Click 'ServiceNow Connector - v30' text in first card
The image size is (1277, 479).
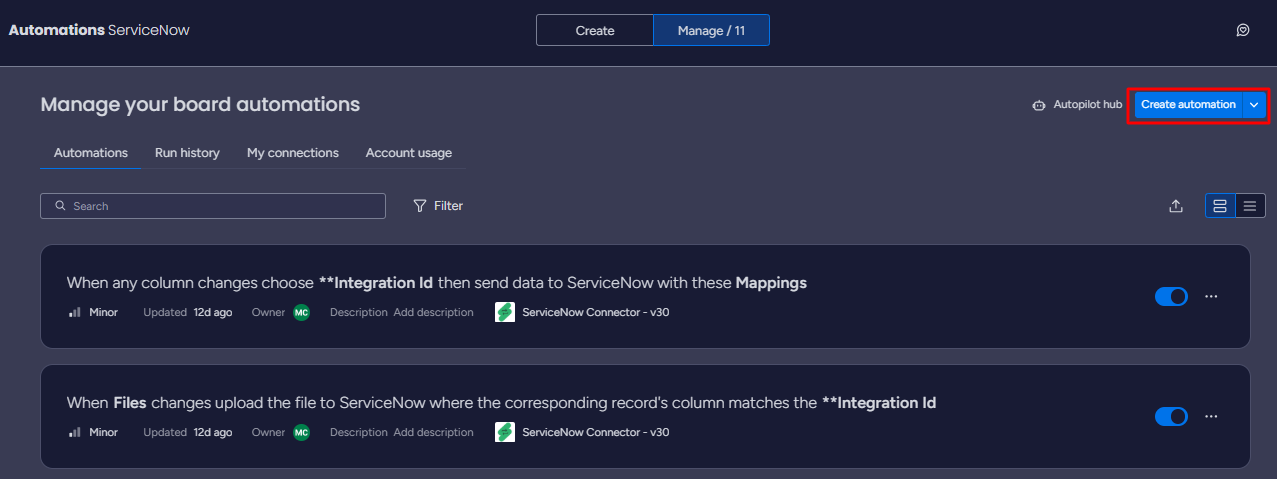pos(596,312)
